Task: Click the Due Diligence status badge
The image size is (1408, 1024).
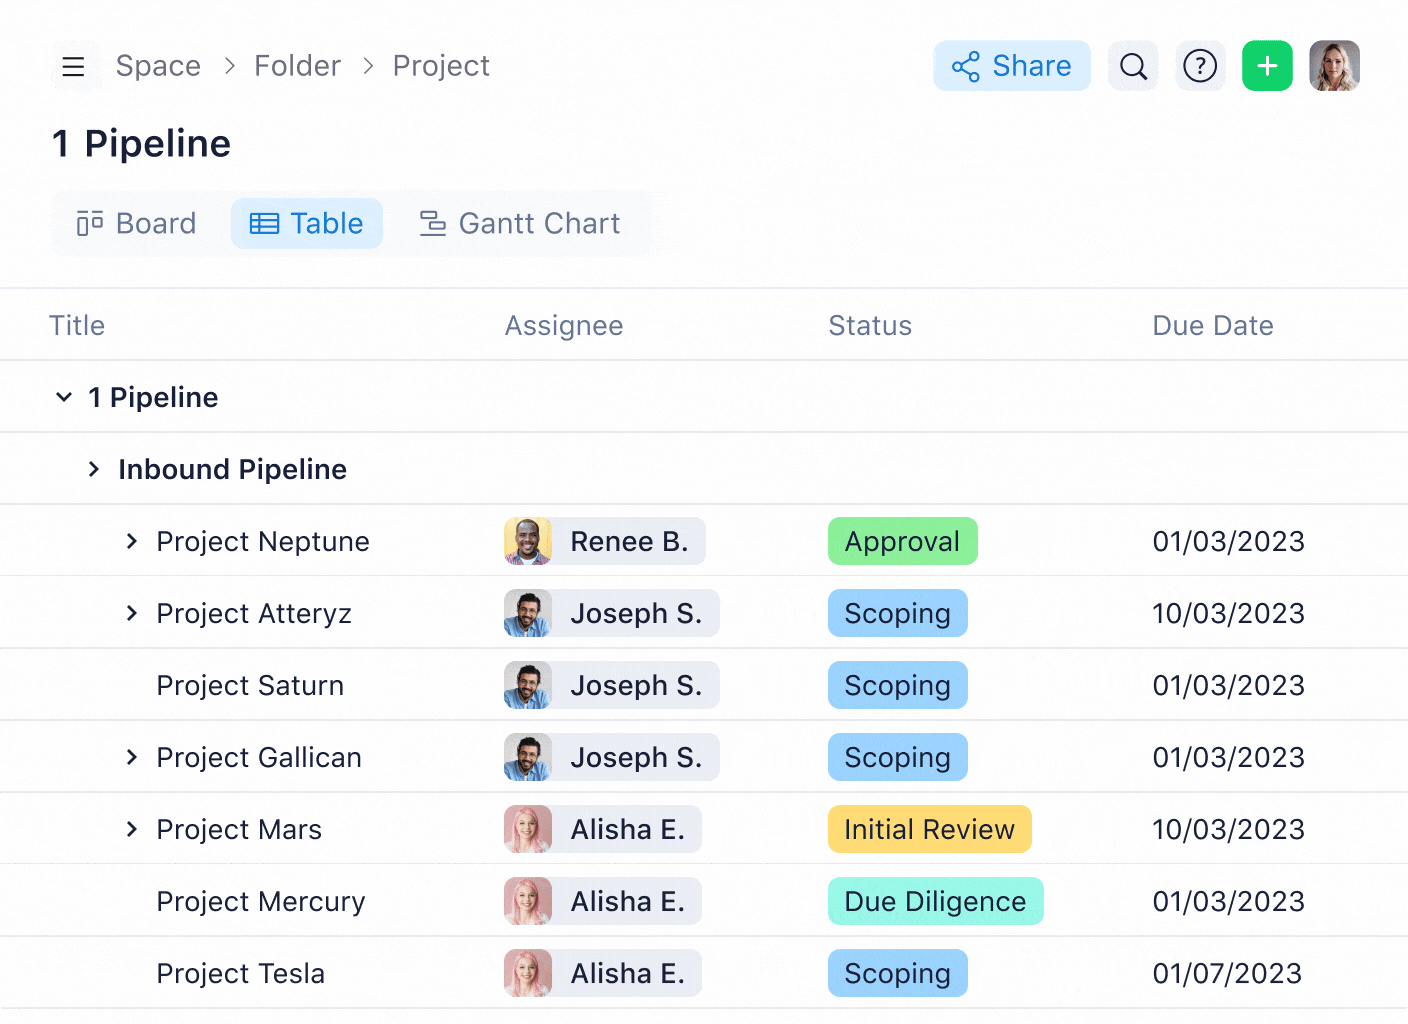Action: coord(936,901)
